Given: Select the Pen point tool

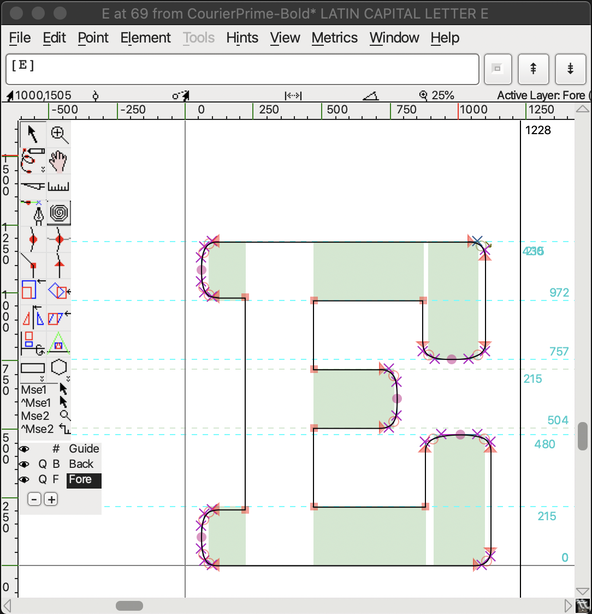Looking at the screenshot, I should (33, 213).
